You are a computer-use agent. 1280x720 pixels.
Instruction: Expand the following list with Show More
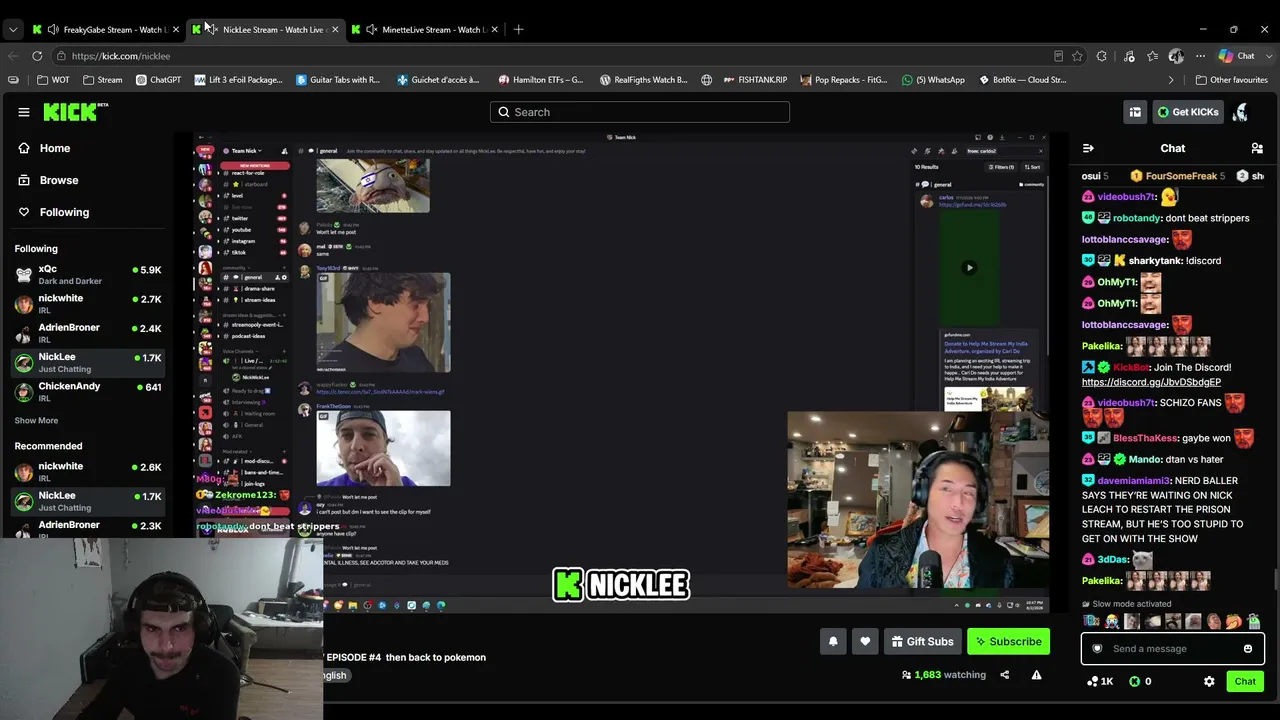pyautogui.click(x=36, y=421)
